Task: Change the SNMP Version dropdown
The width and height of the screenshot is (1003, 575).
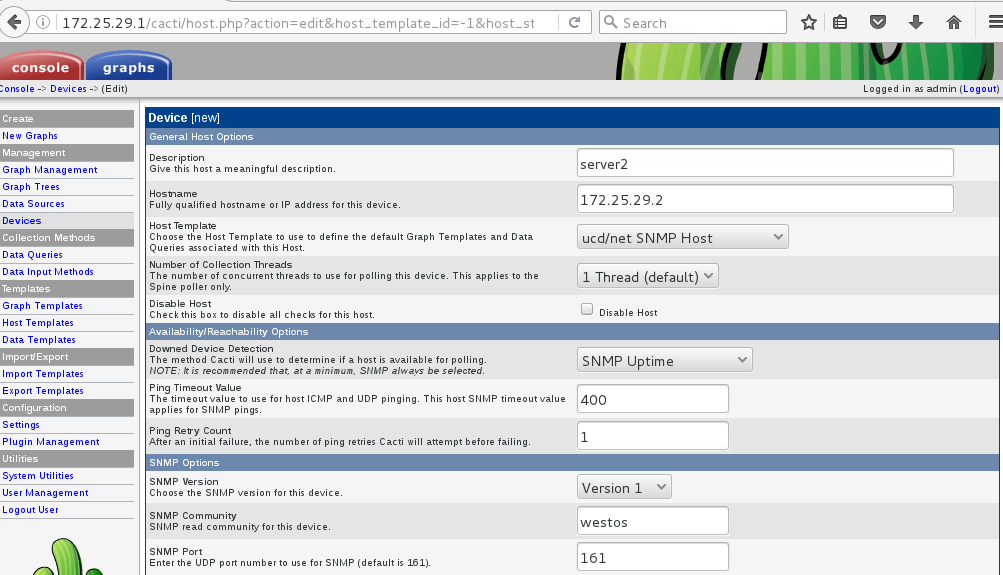Action: pos(624,487)
